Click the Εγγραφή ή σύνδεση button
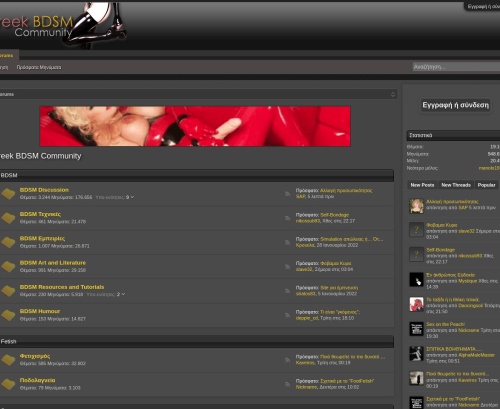Viewport: 500px width, 409px height. pyautogui.click(x=455, y=105)
